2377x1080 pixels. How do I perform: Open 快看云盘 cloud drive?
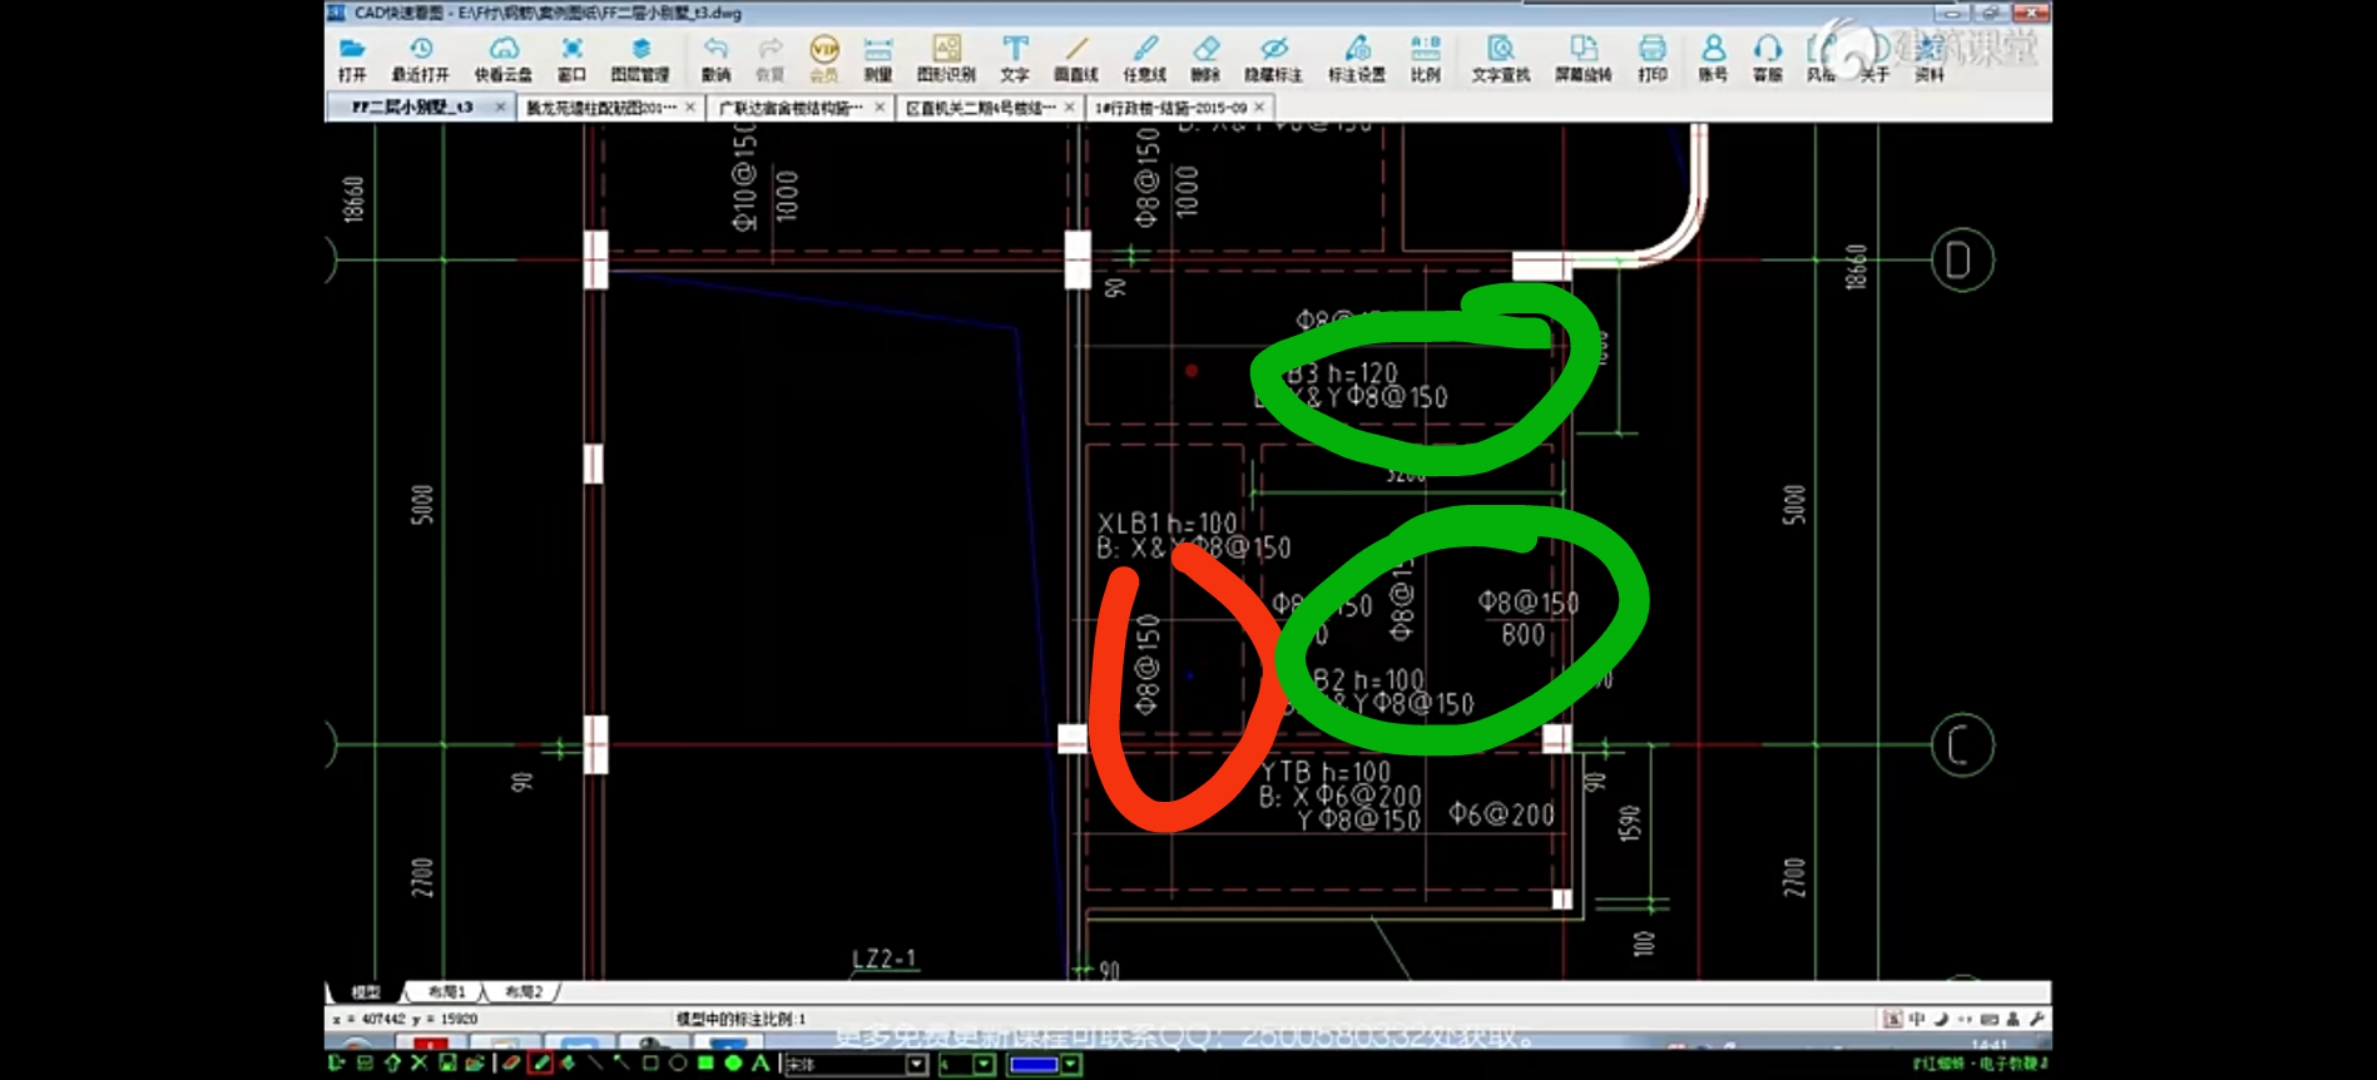[x=503, y=59]
